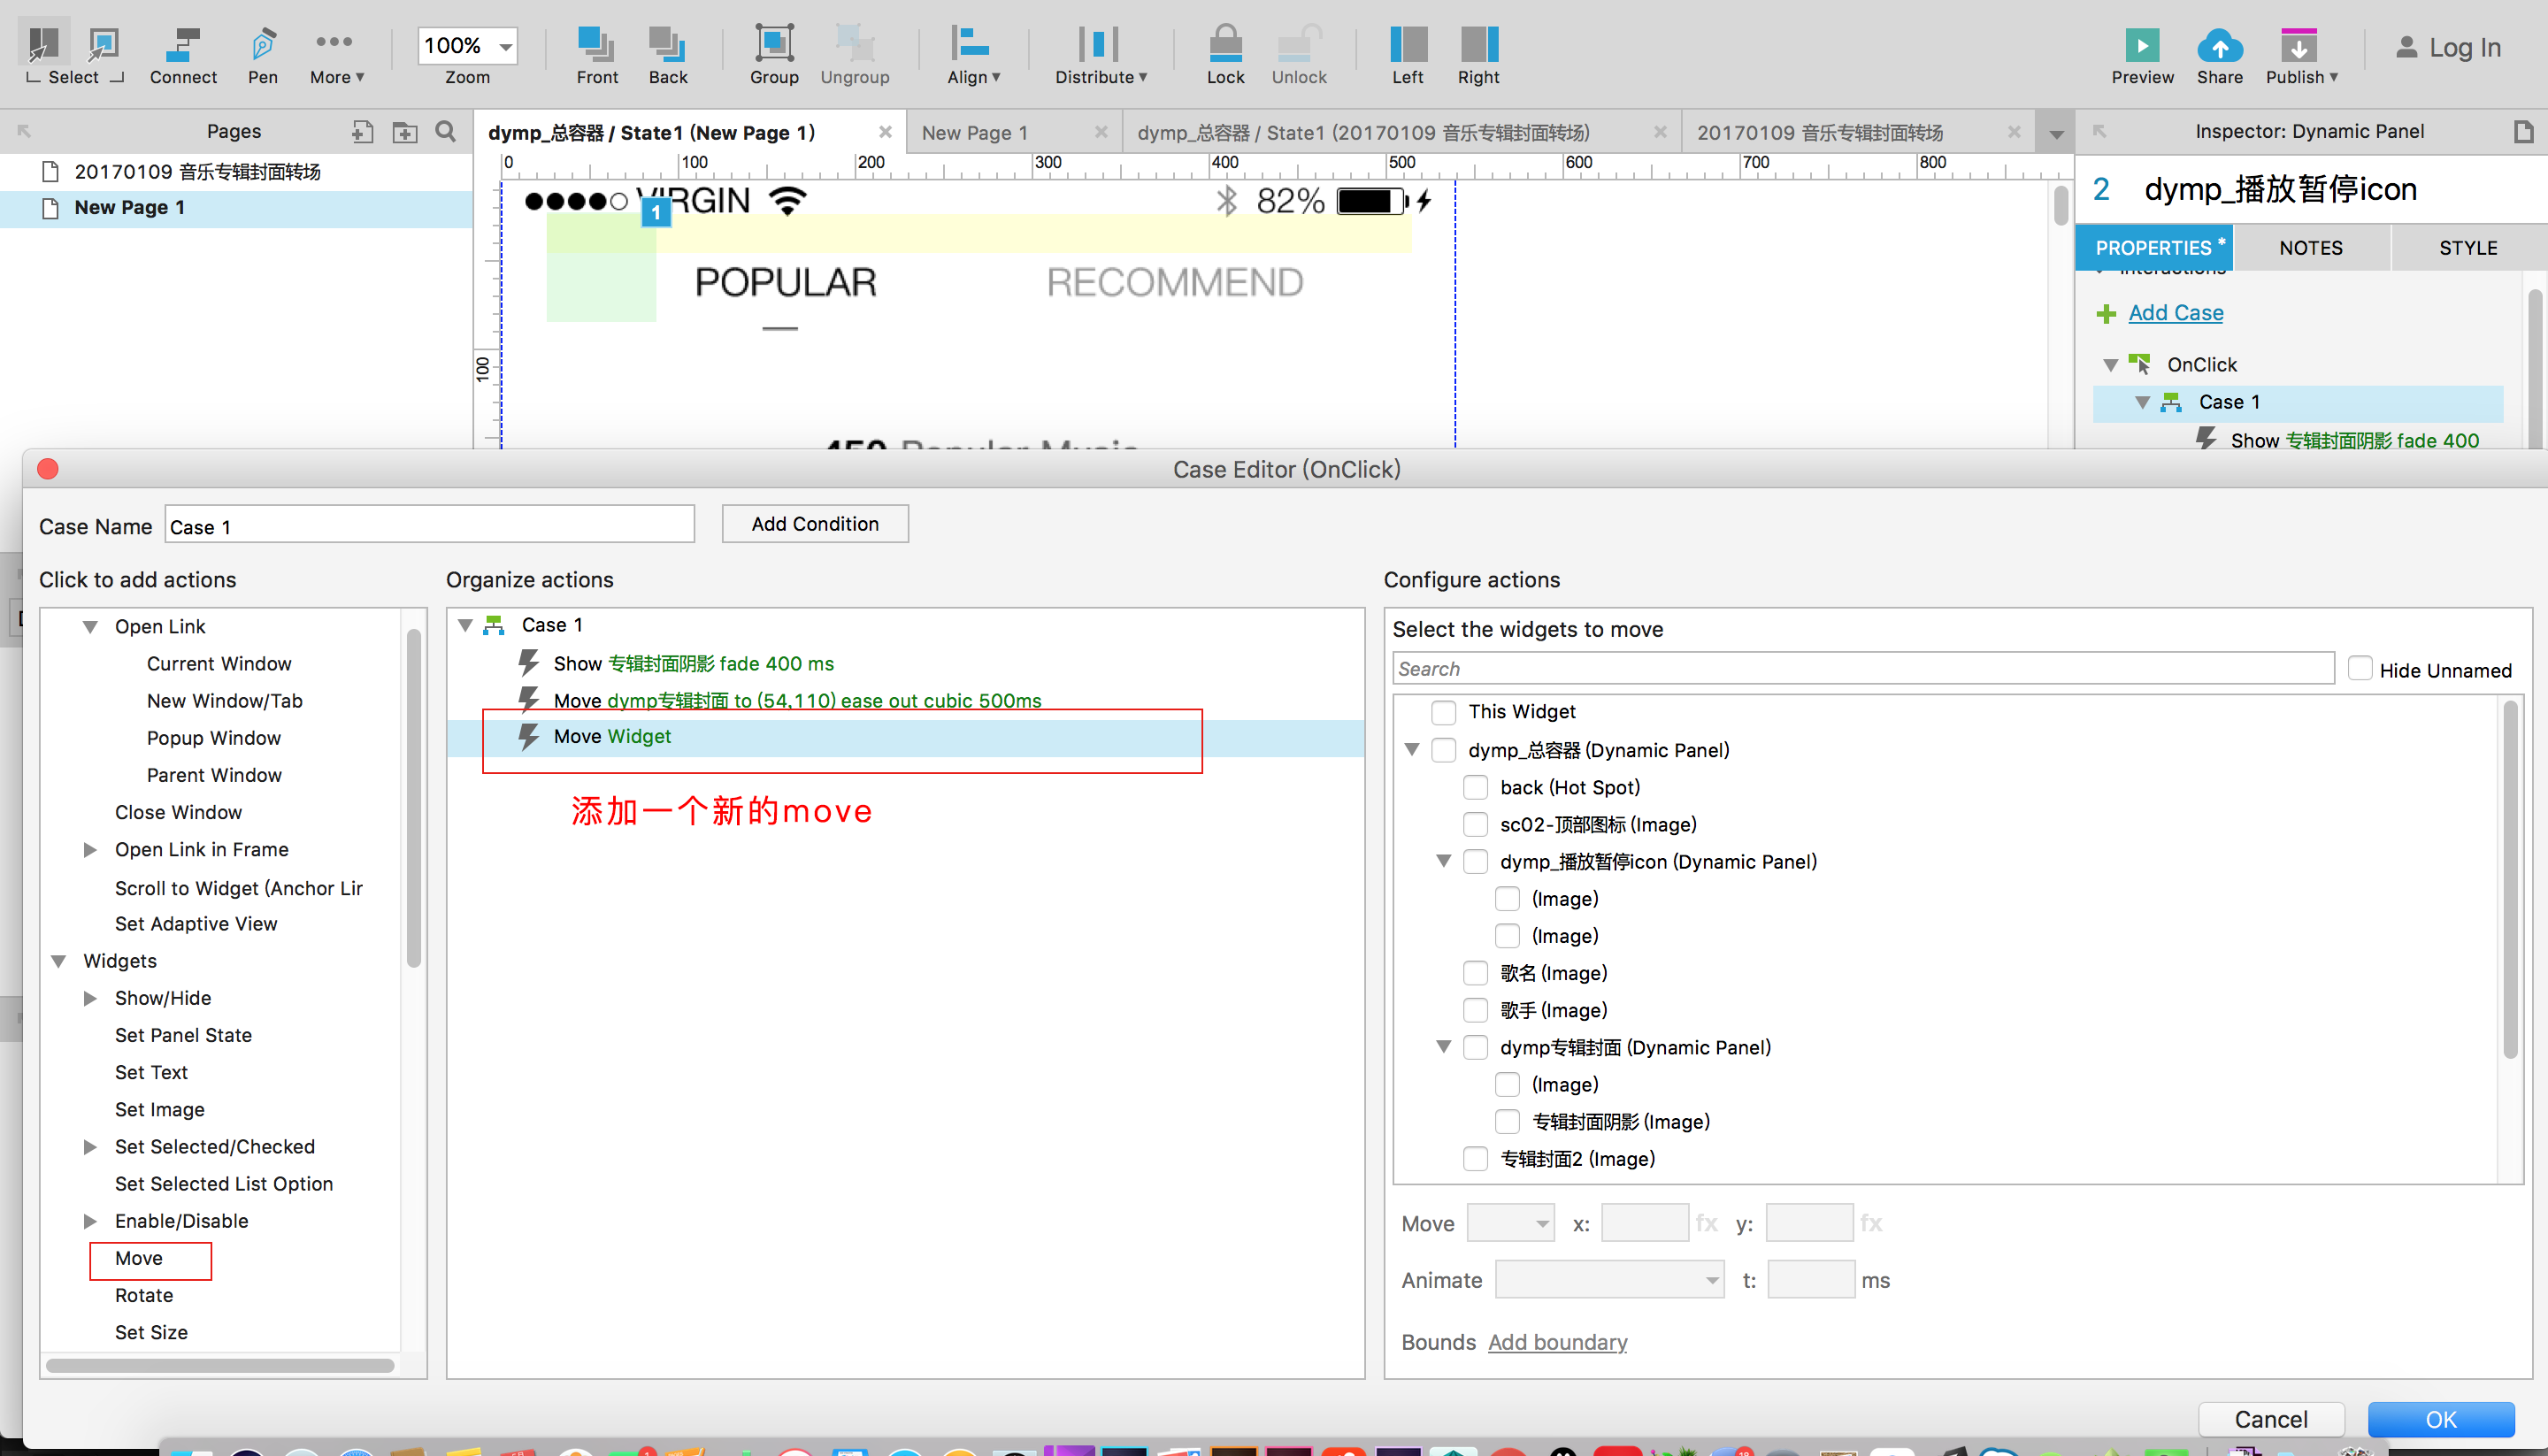
Task: Open the Zoom 100% dropdown
Action: [505, 46]
